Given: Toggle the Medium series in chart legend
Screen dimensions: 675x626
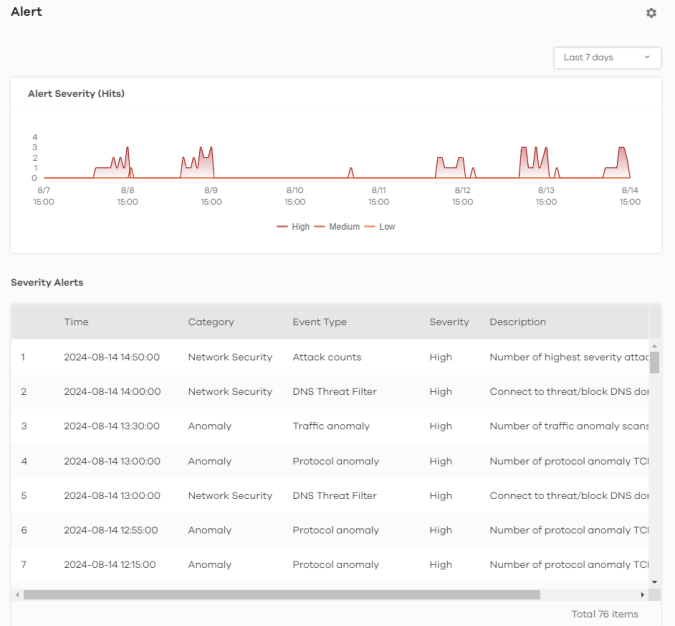Looking at the screenshot, I should [338, 227].
